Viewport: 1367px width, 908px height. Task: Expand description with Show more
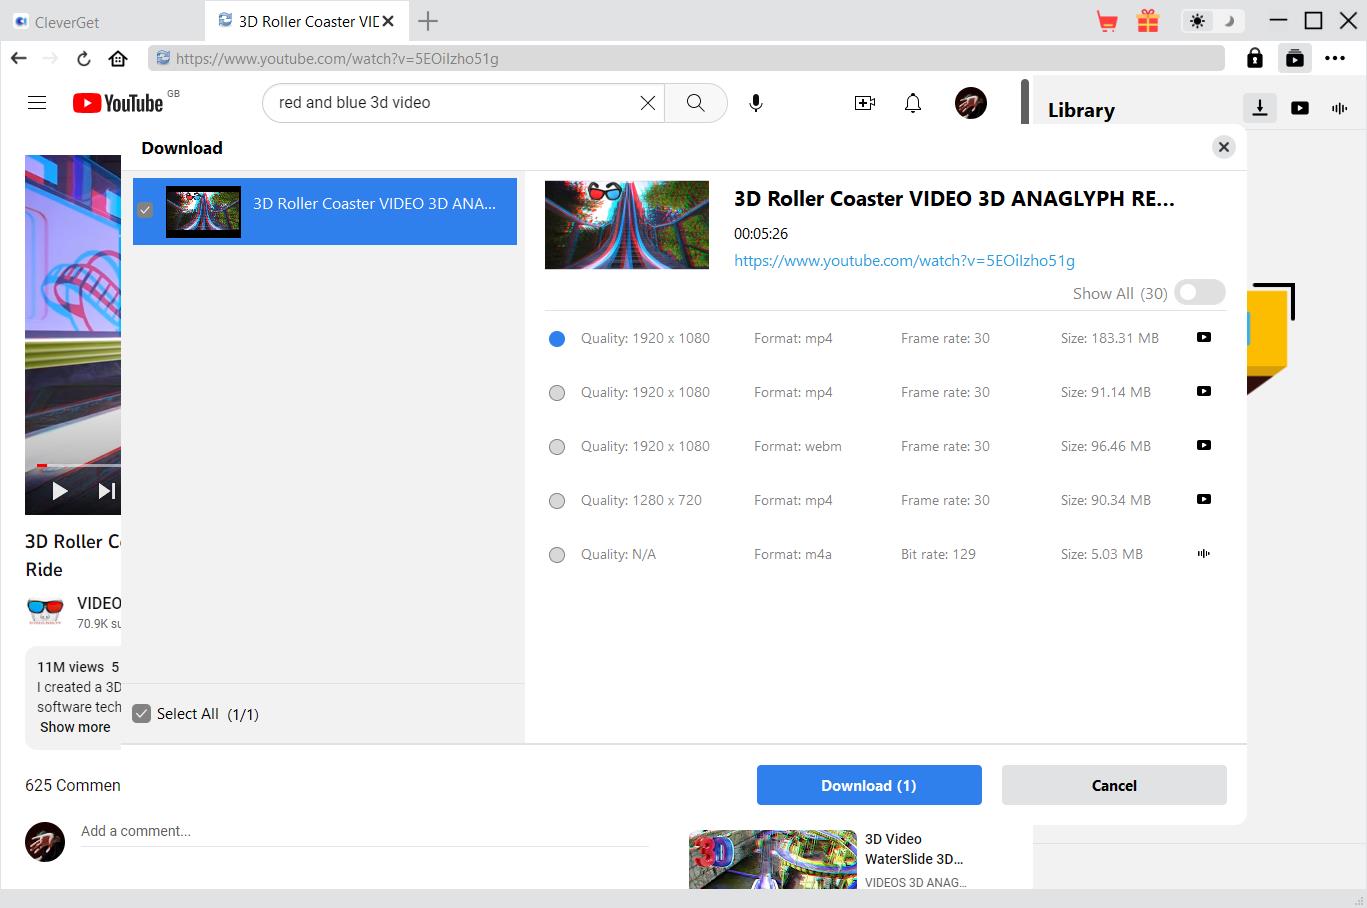75,727
